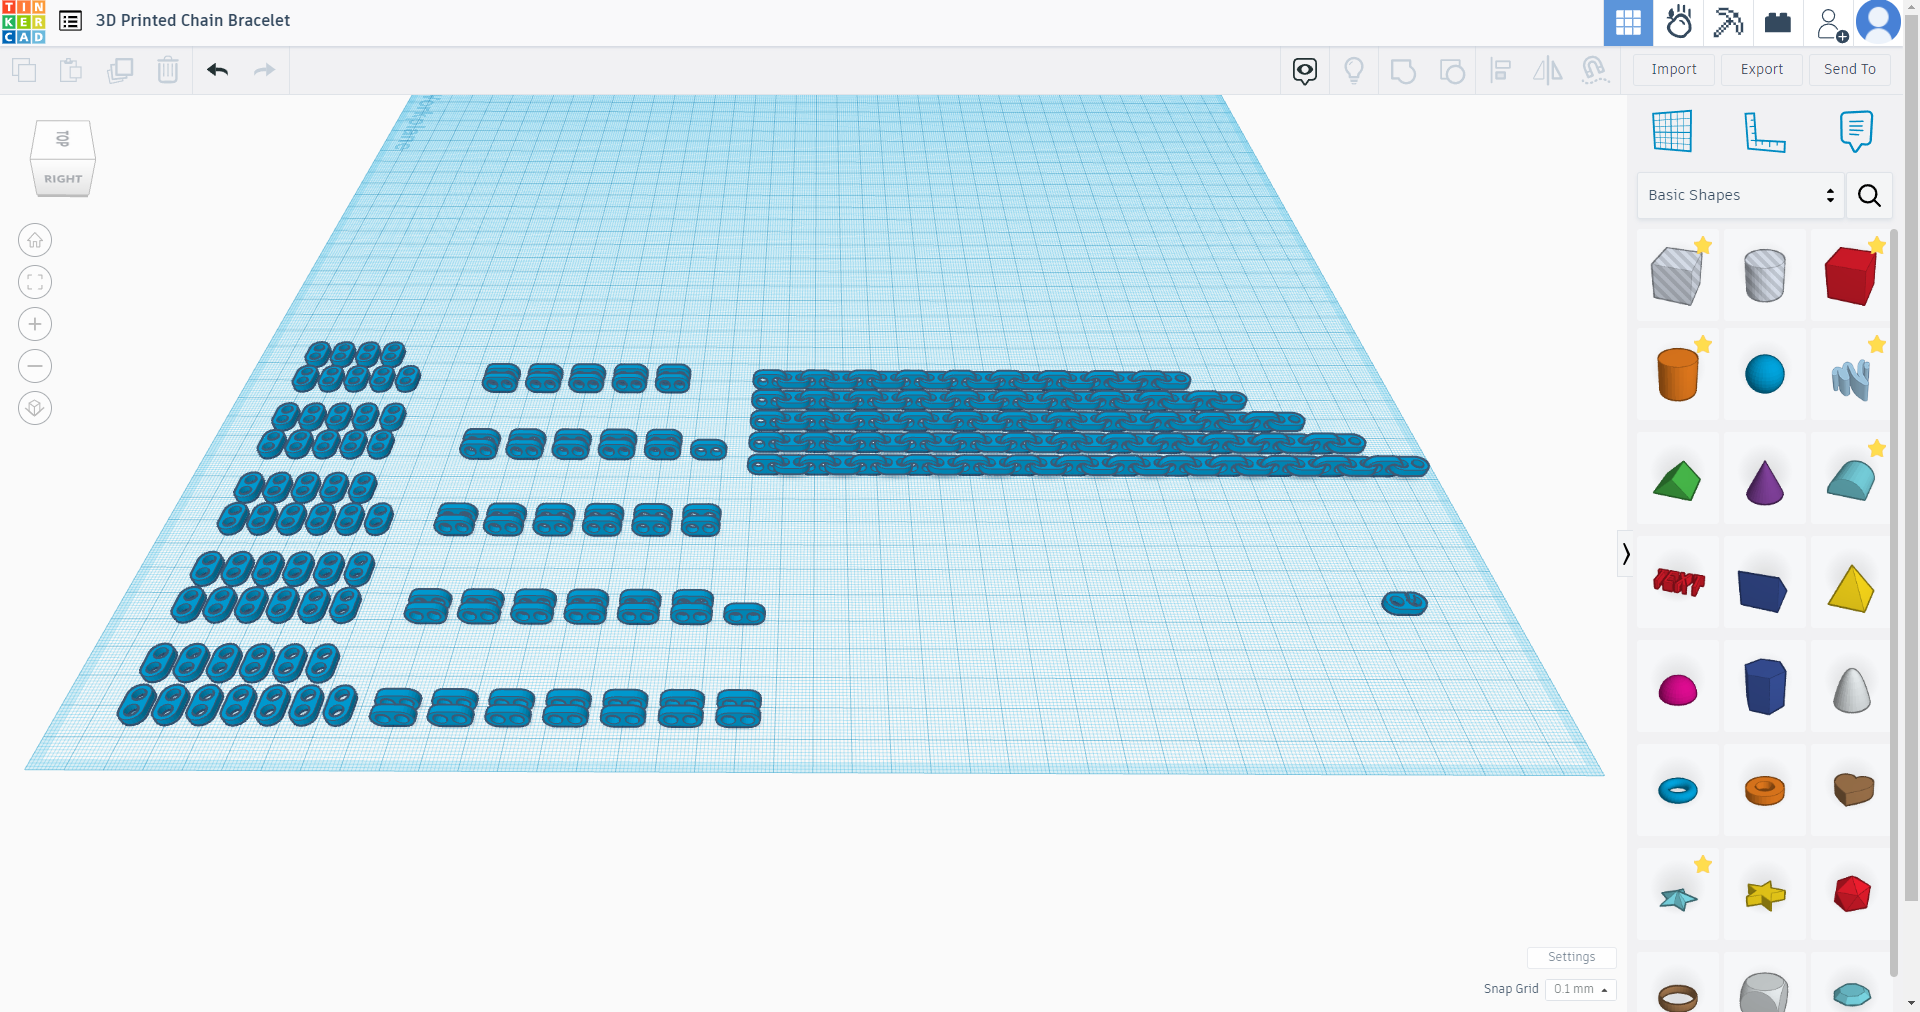Image resolution: width=1920 pixels, height=1012 pixels.
Task: Open the shape search magnifier
Action: 1868,195
